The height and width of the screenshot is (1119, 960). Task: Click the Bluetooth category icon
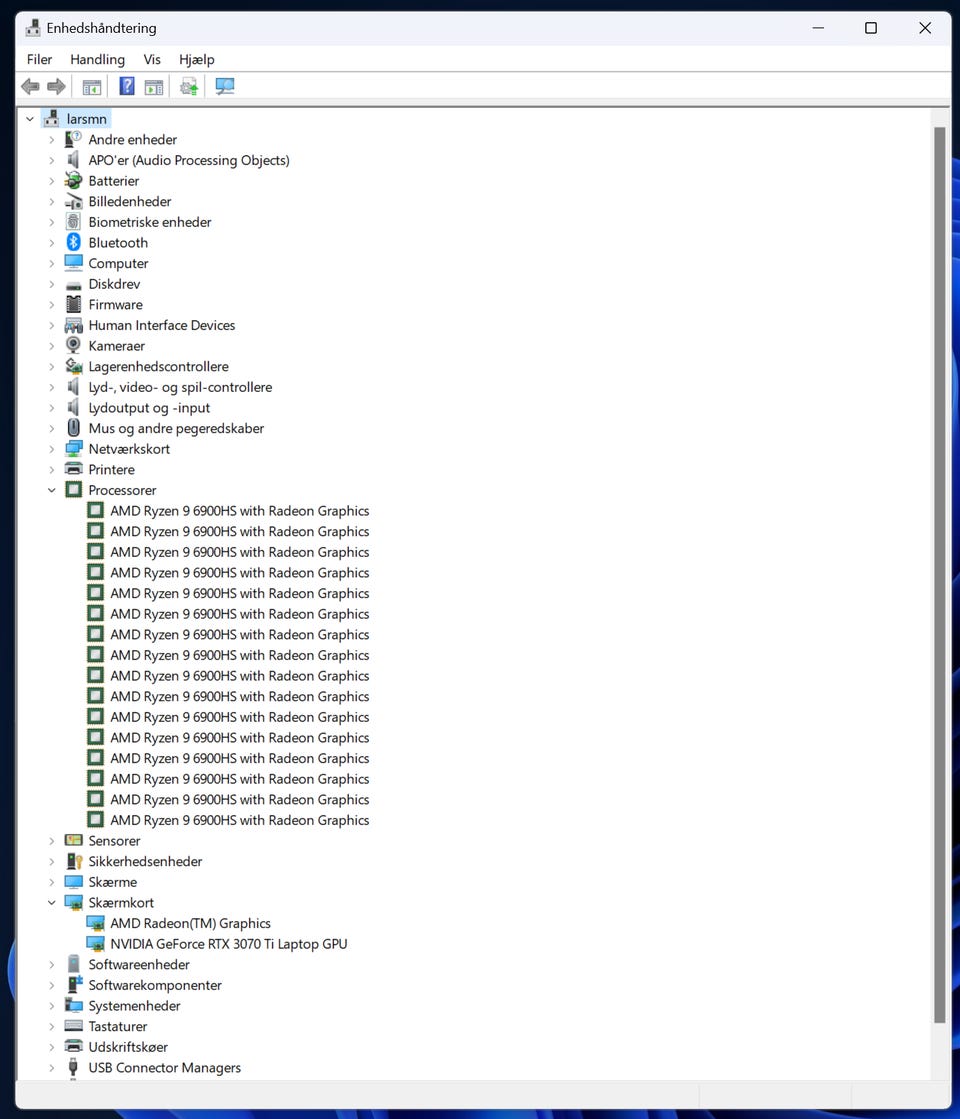click(74, 243)
